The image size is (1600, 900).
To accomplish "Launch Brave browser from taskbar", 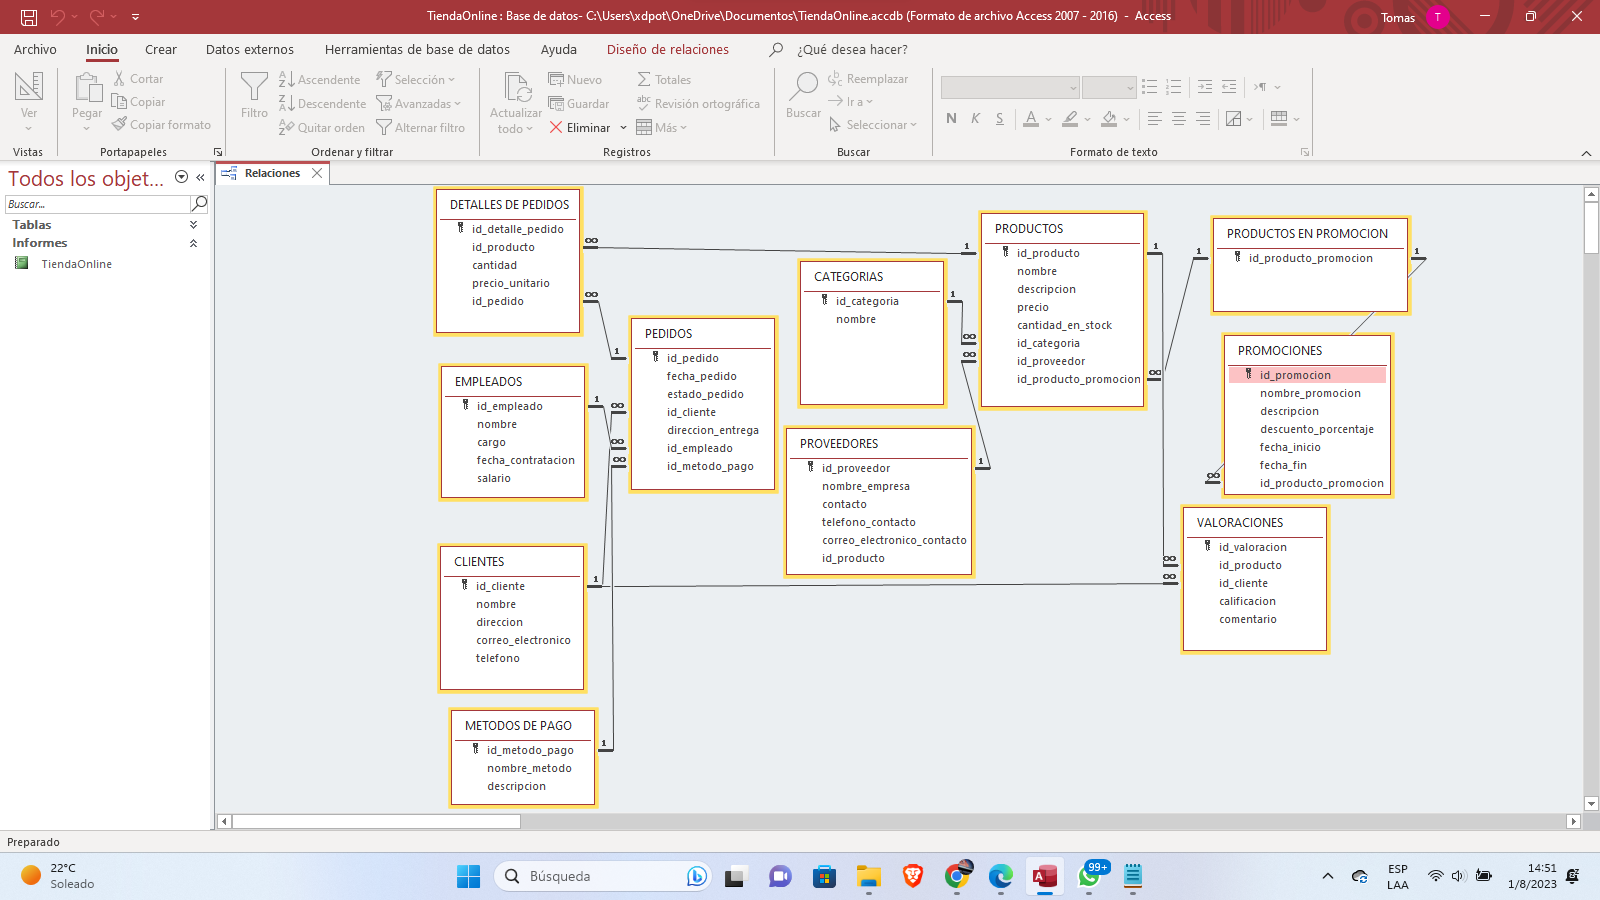I will click(912, 877).
